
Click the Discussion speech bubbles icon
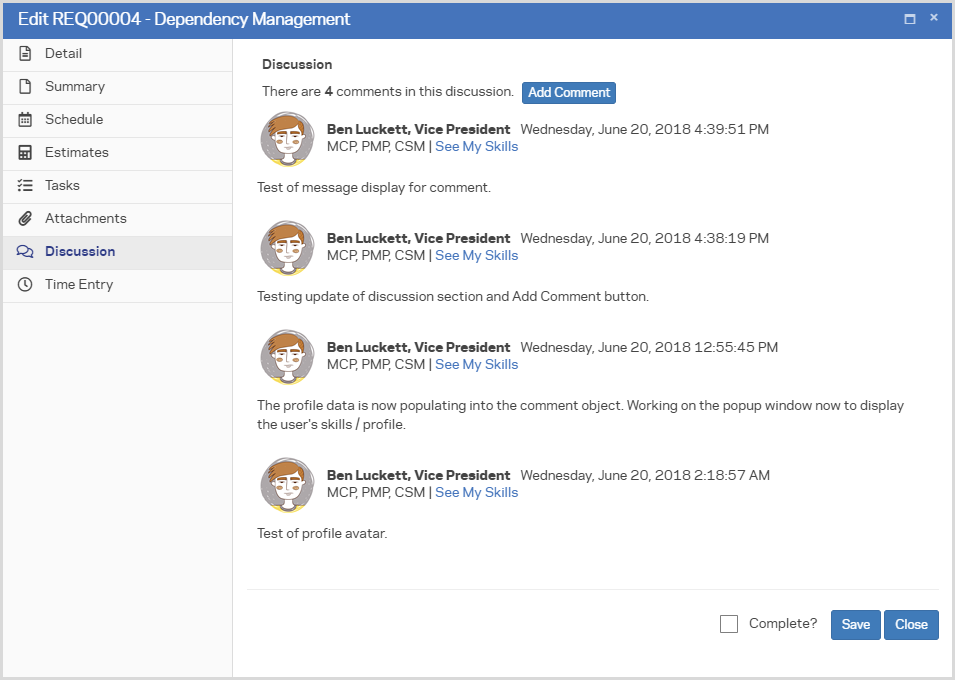pyautogui.click(x=25, y=252)
